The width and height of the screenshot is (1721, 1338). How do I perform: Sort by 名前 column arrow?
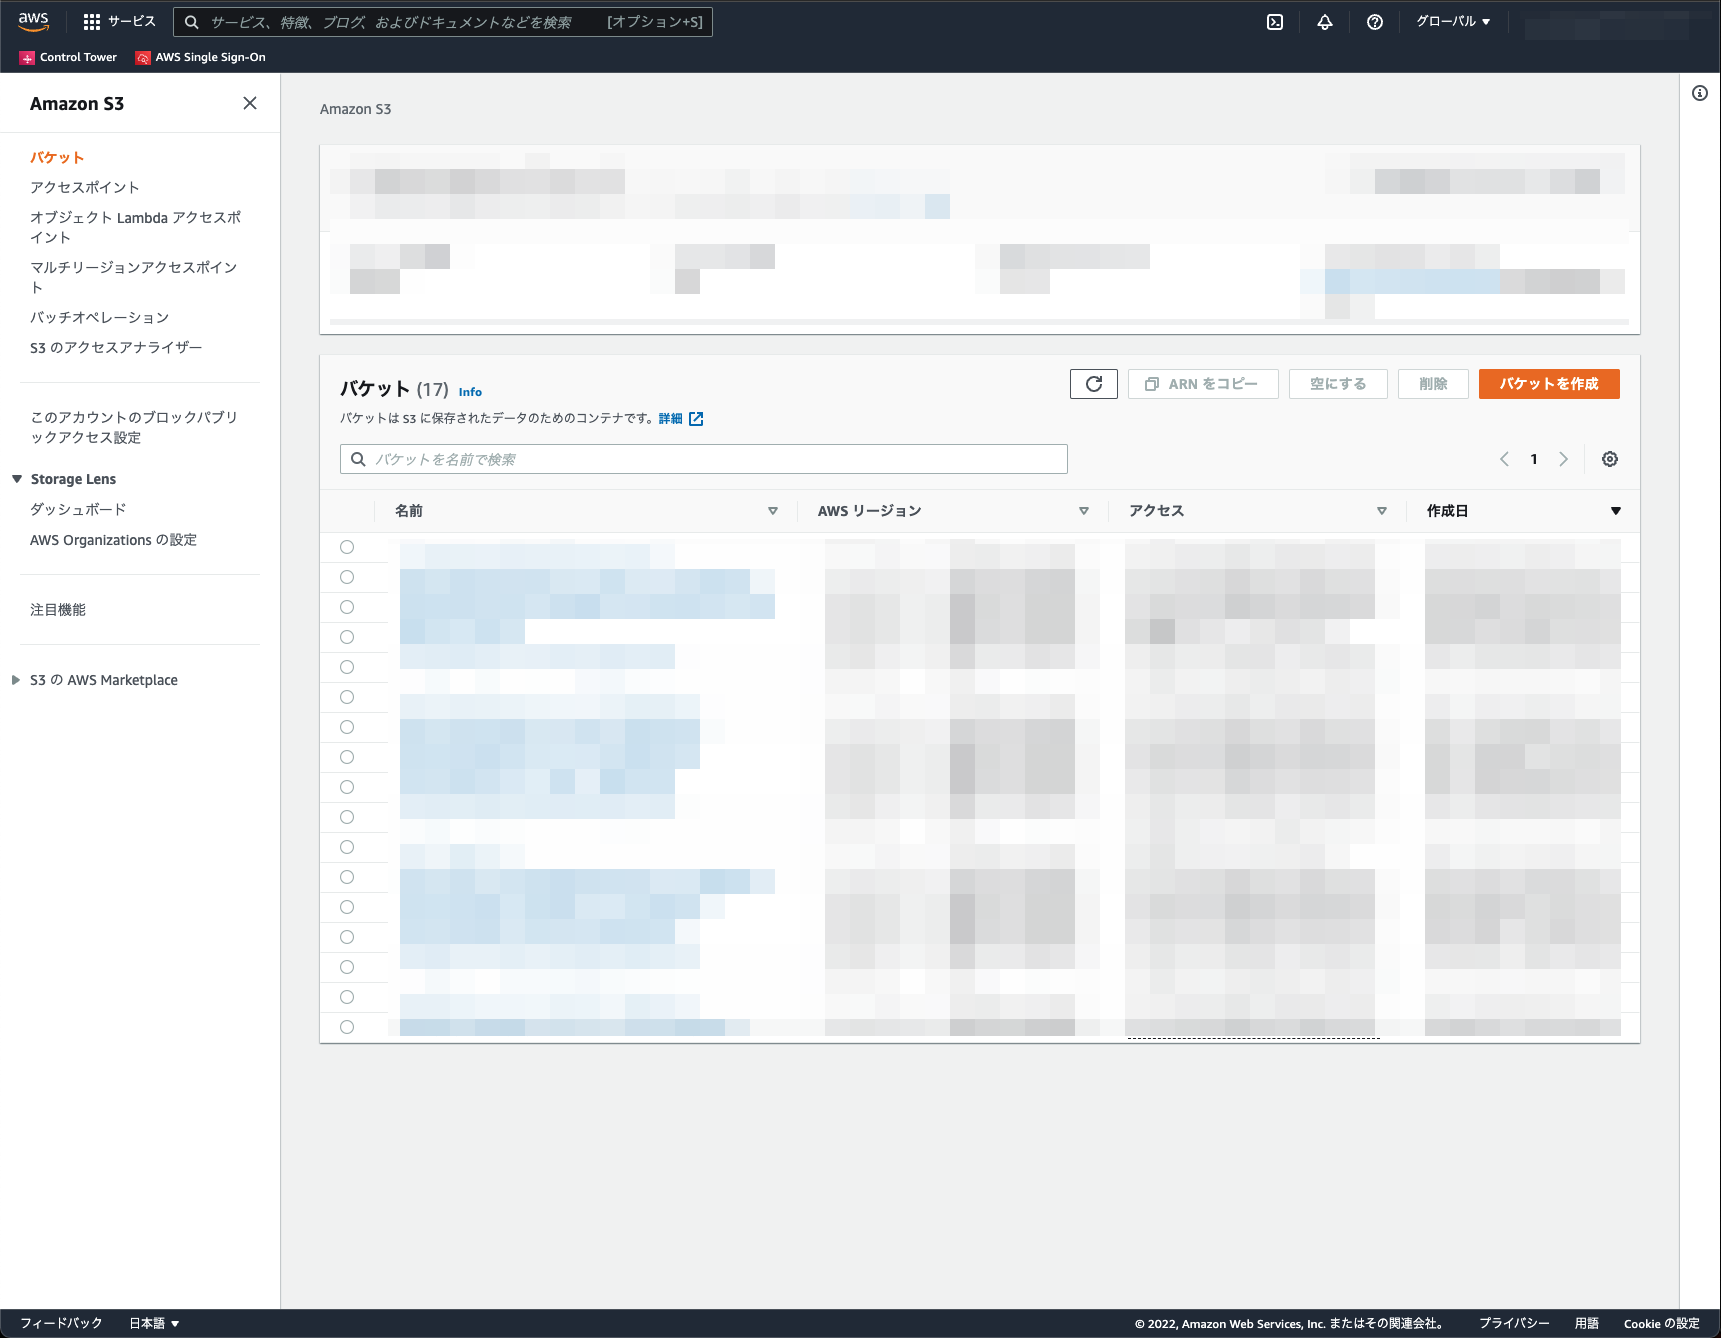[x=773, y=511]
